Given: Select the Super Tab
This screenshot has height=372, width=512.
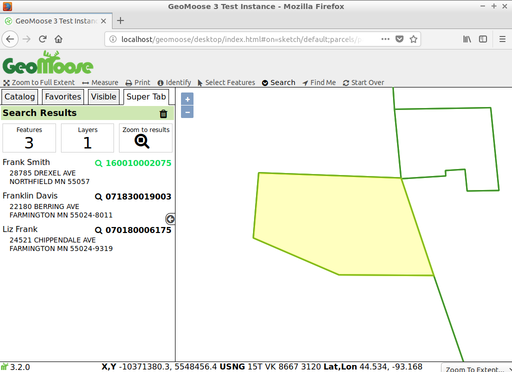Looking at the screenshot, I should [146, 97].
